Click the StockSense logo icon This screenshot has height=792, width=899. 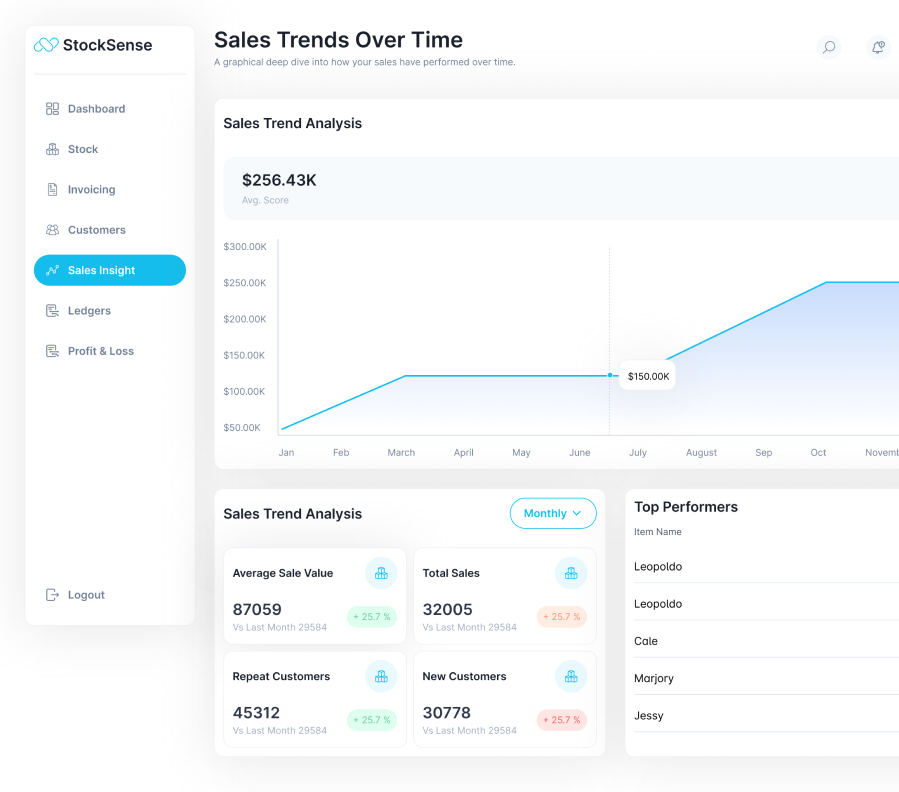coord(46,45)
